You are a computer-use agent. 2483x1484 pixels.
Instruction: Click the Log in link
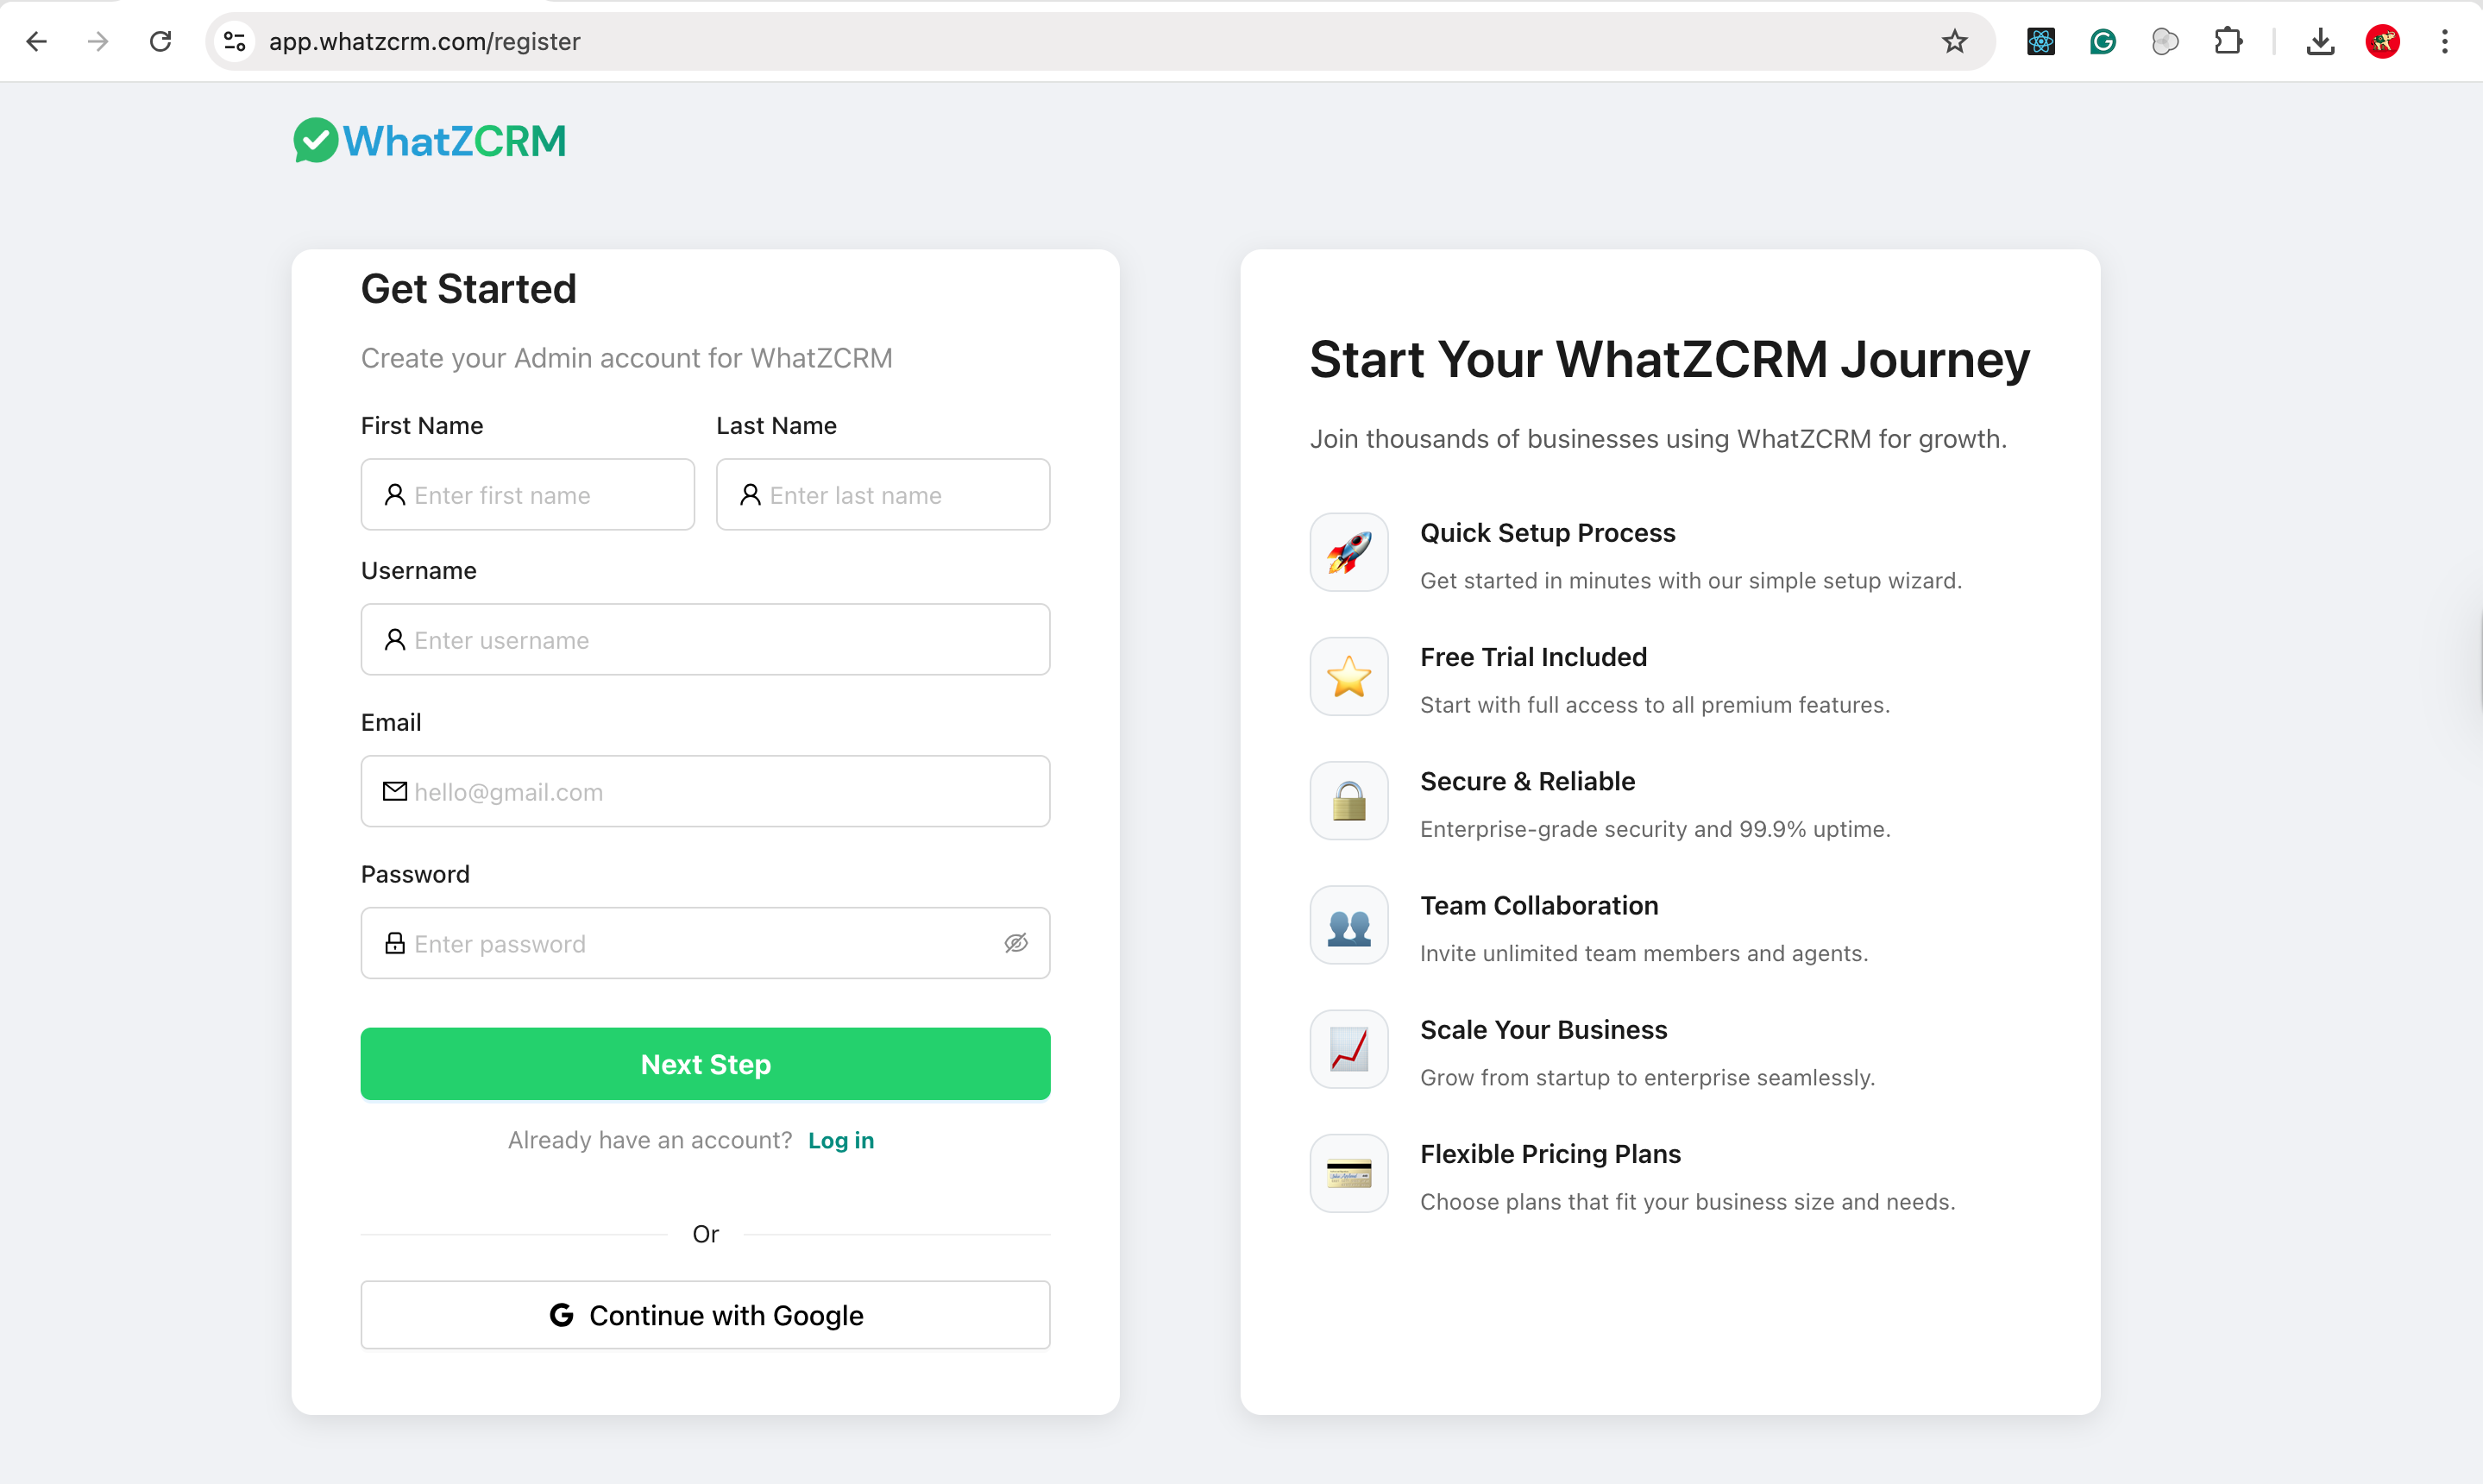[x=841, y=1140]
